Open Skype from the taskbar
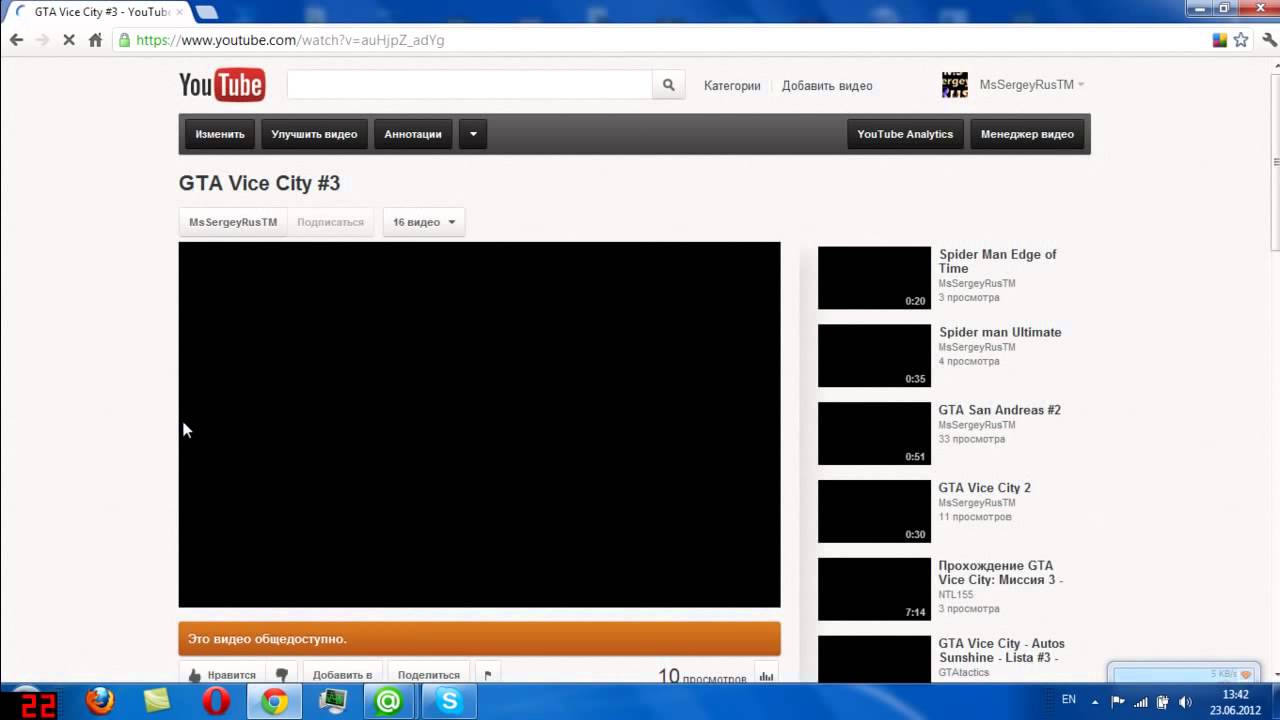Viewport: 1280px width, 720px height. point(448,702)
